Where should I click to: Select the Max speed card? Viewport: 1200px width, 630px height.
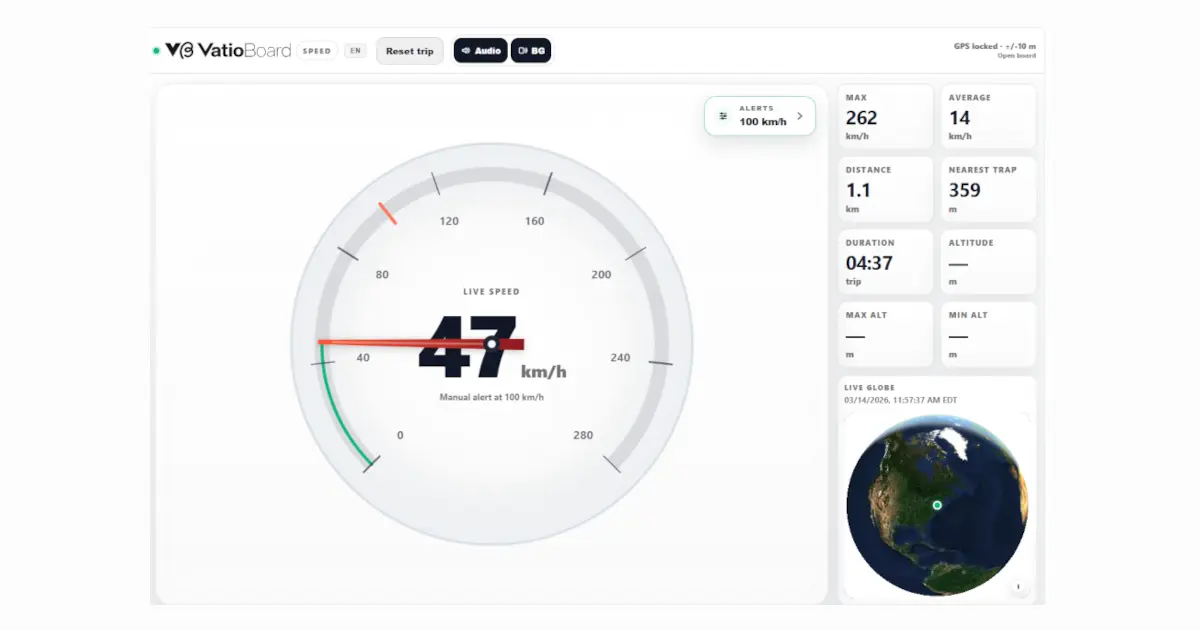pos(885,117)
